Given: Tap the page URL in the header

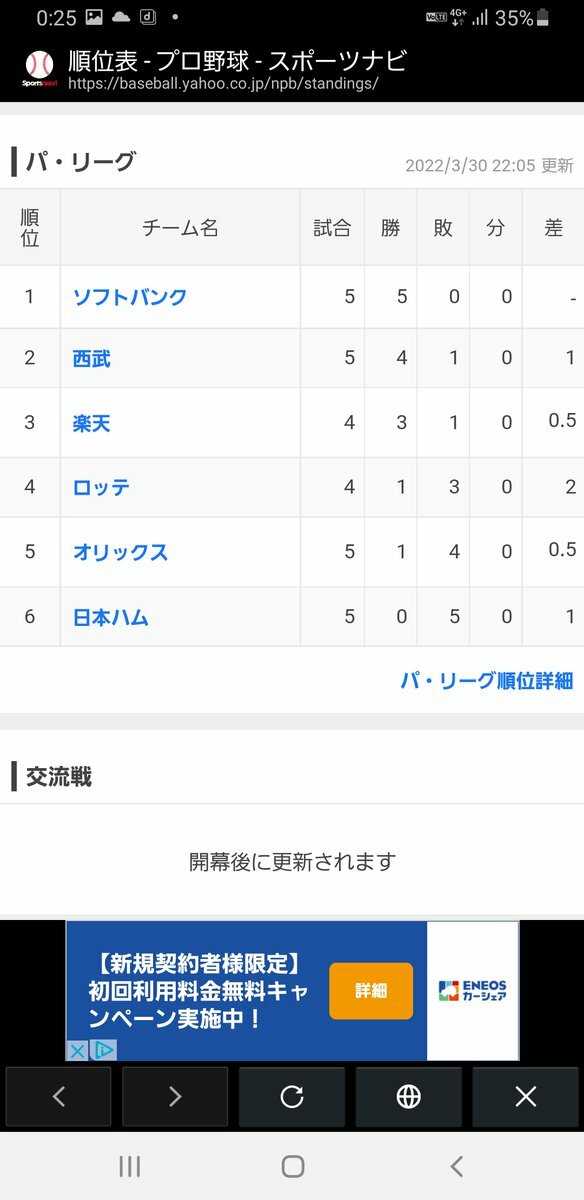Looking at the screenshot, I should coord(223,84).
